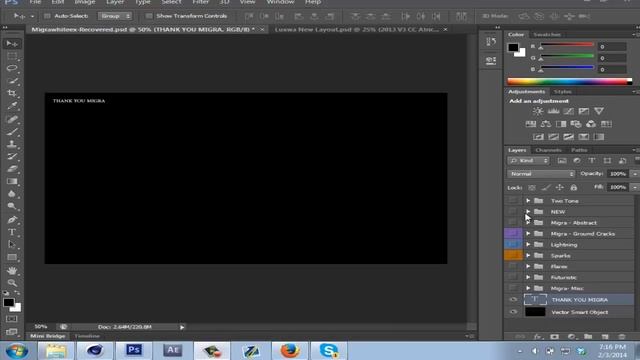
Task: Toggle visibility of Migra - Ground Cracks group
Action: tap(513, 233)
